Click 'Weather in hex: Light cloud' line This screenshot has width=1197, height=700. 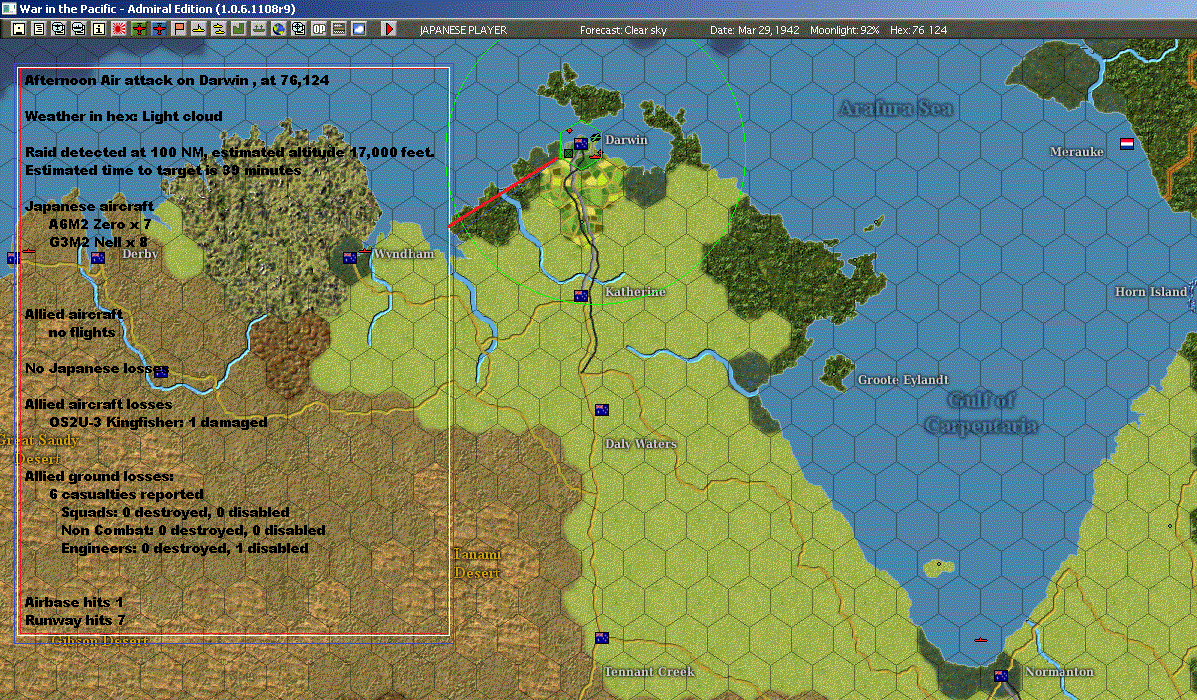[x=124, y=116]
